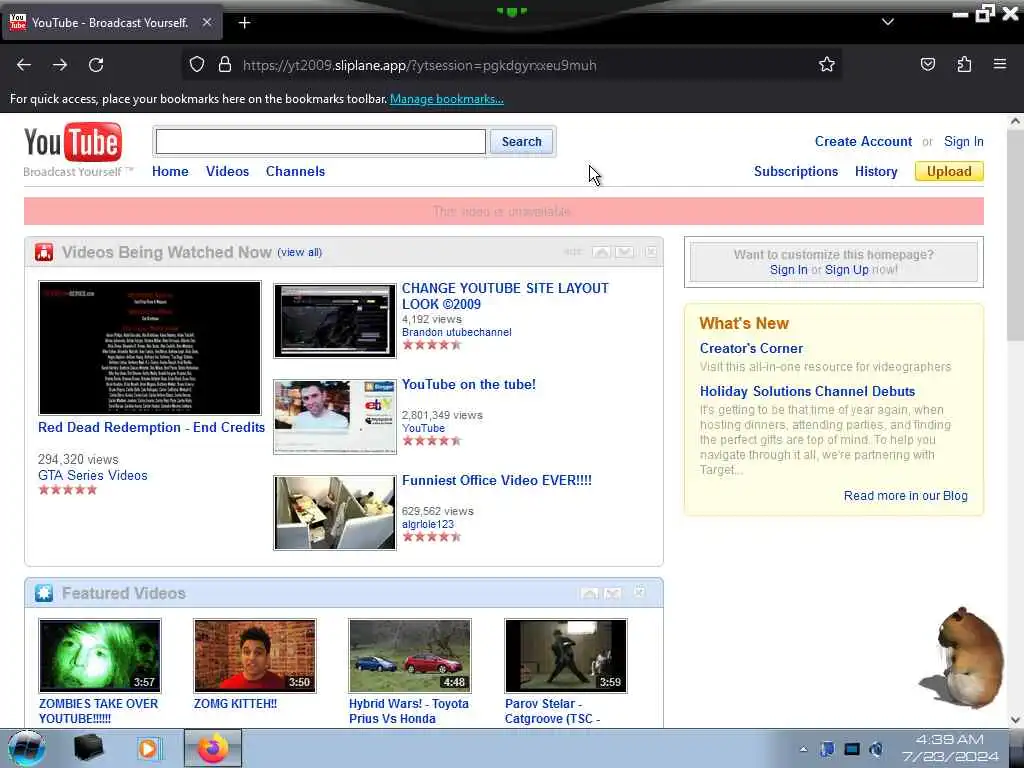This screenshot has width=1024, height=768.
Task: Move Videos Being Watched Now module down
Action: click(x=624, y=252)
